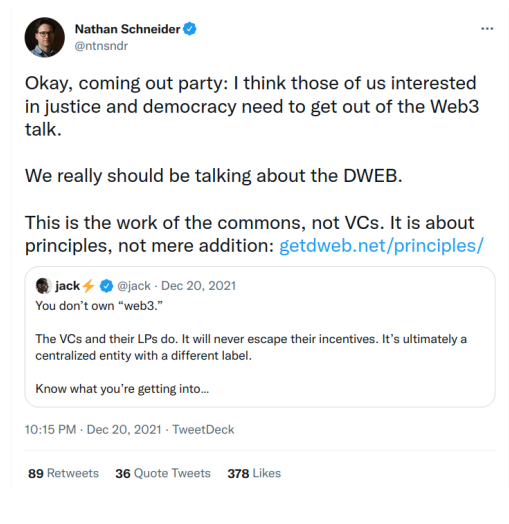
Task: Click jack's small avatar in quoted tweet
Action: (x=43, y=286)
